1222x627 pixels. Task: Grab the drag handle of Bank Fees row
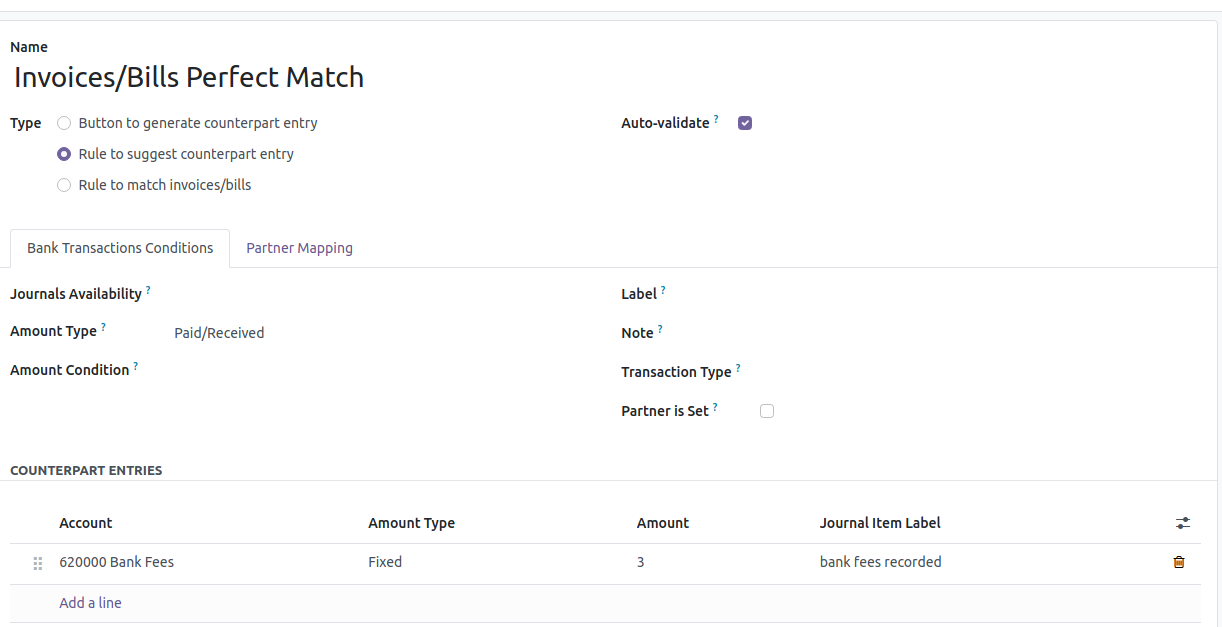click(x=38, y=563)
